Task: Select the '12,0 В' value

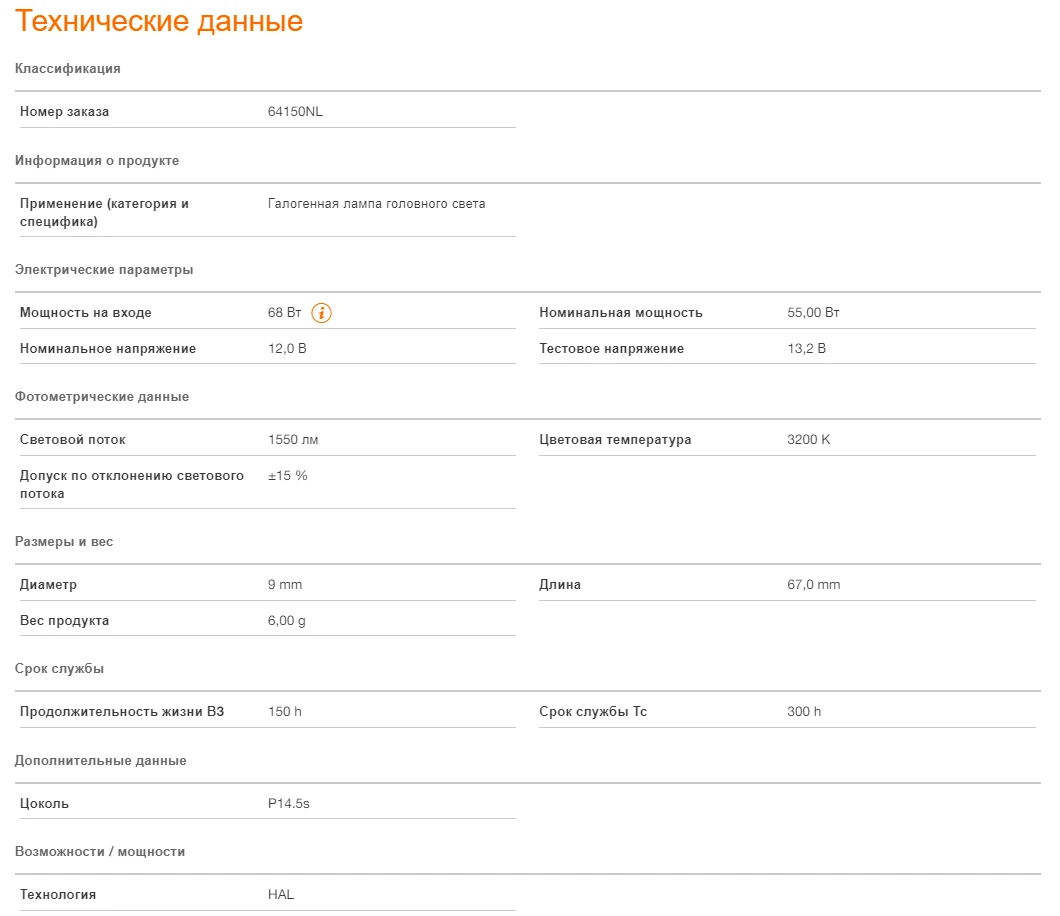Action: (x=287, y=348)
